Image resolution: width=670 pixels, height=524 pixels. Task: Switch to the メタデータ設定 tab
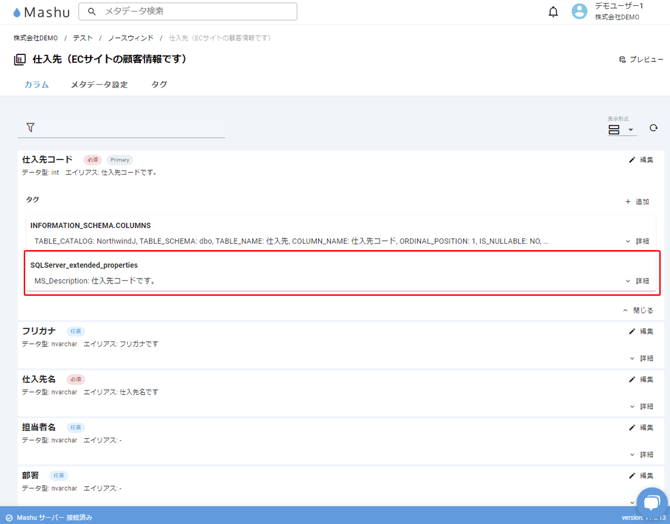coord(99,85)
